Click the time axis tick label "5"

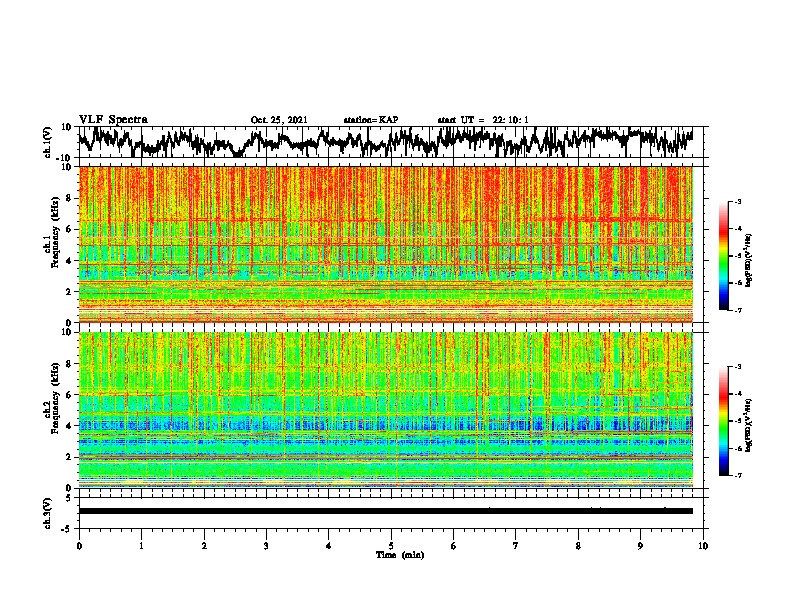[391, 546]
